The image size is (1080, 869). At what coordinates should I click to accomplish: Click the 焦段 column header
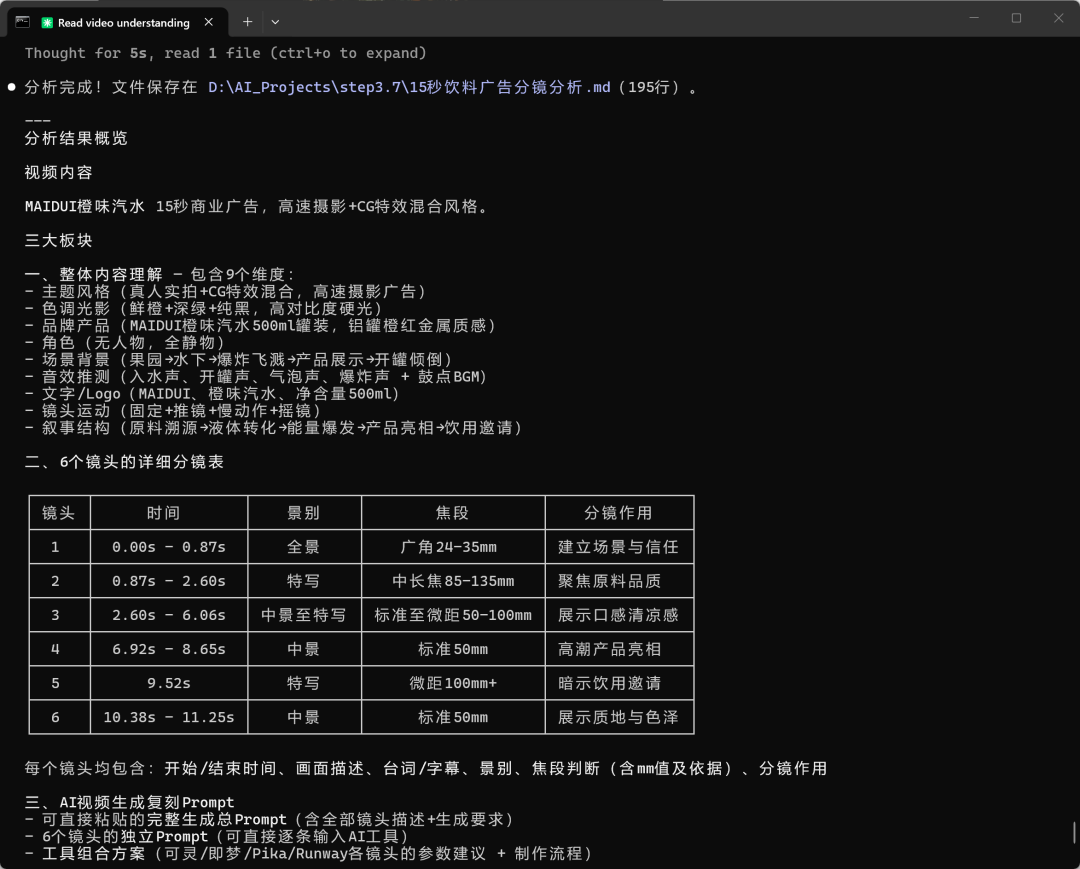click(453, 513)
